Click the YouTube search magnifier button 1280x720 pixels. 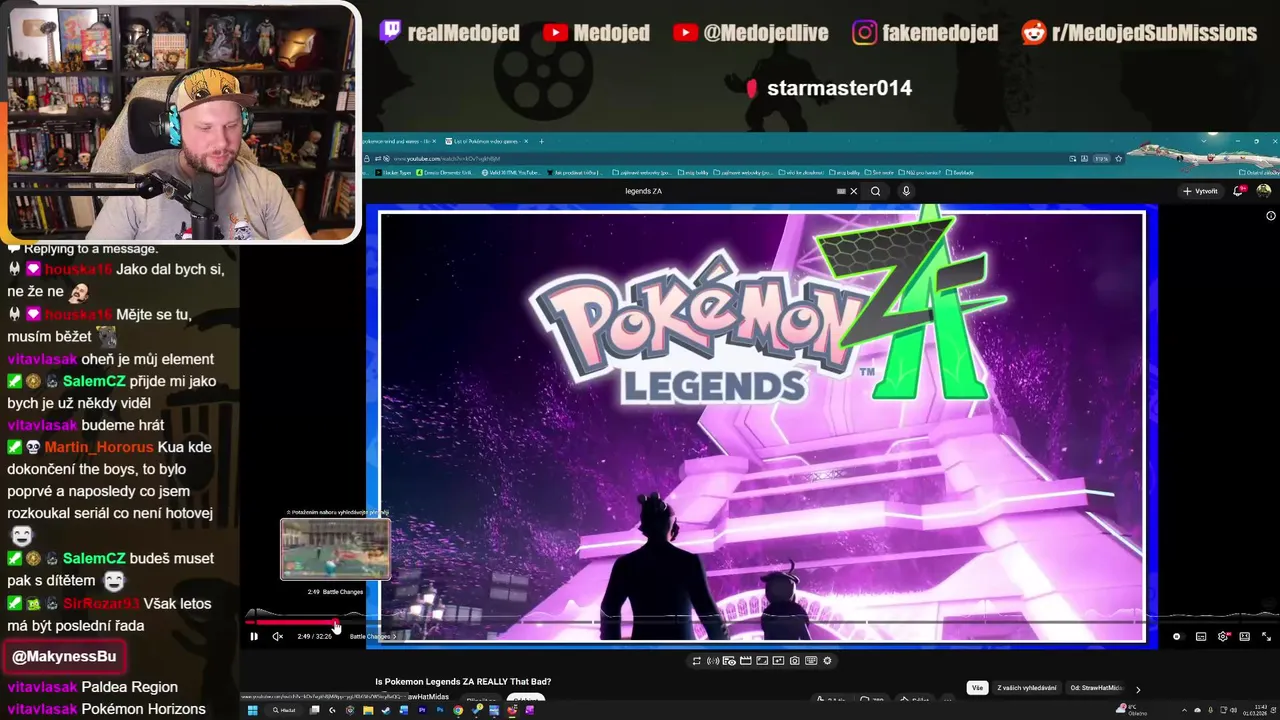[x=876, y=191]
